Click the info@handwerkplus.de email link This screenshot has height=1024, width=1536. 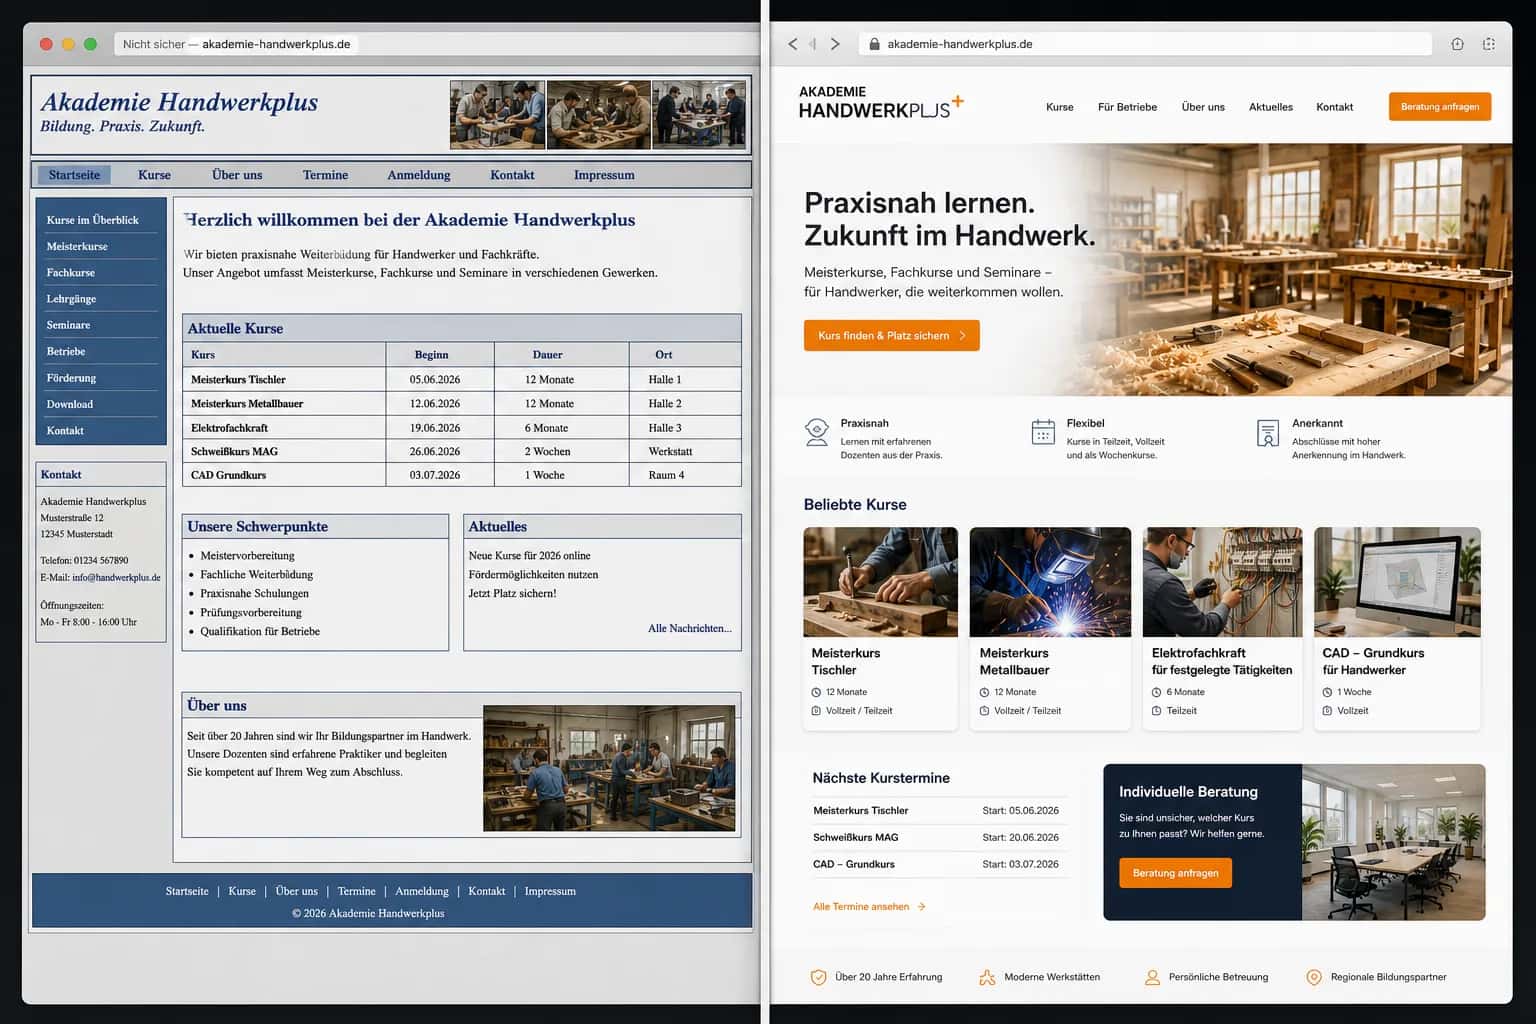click(116, 578)
